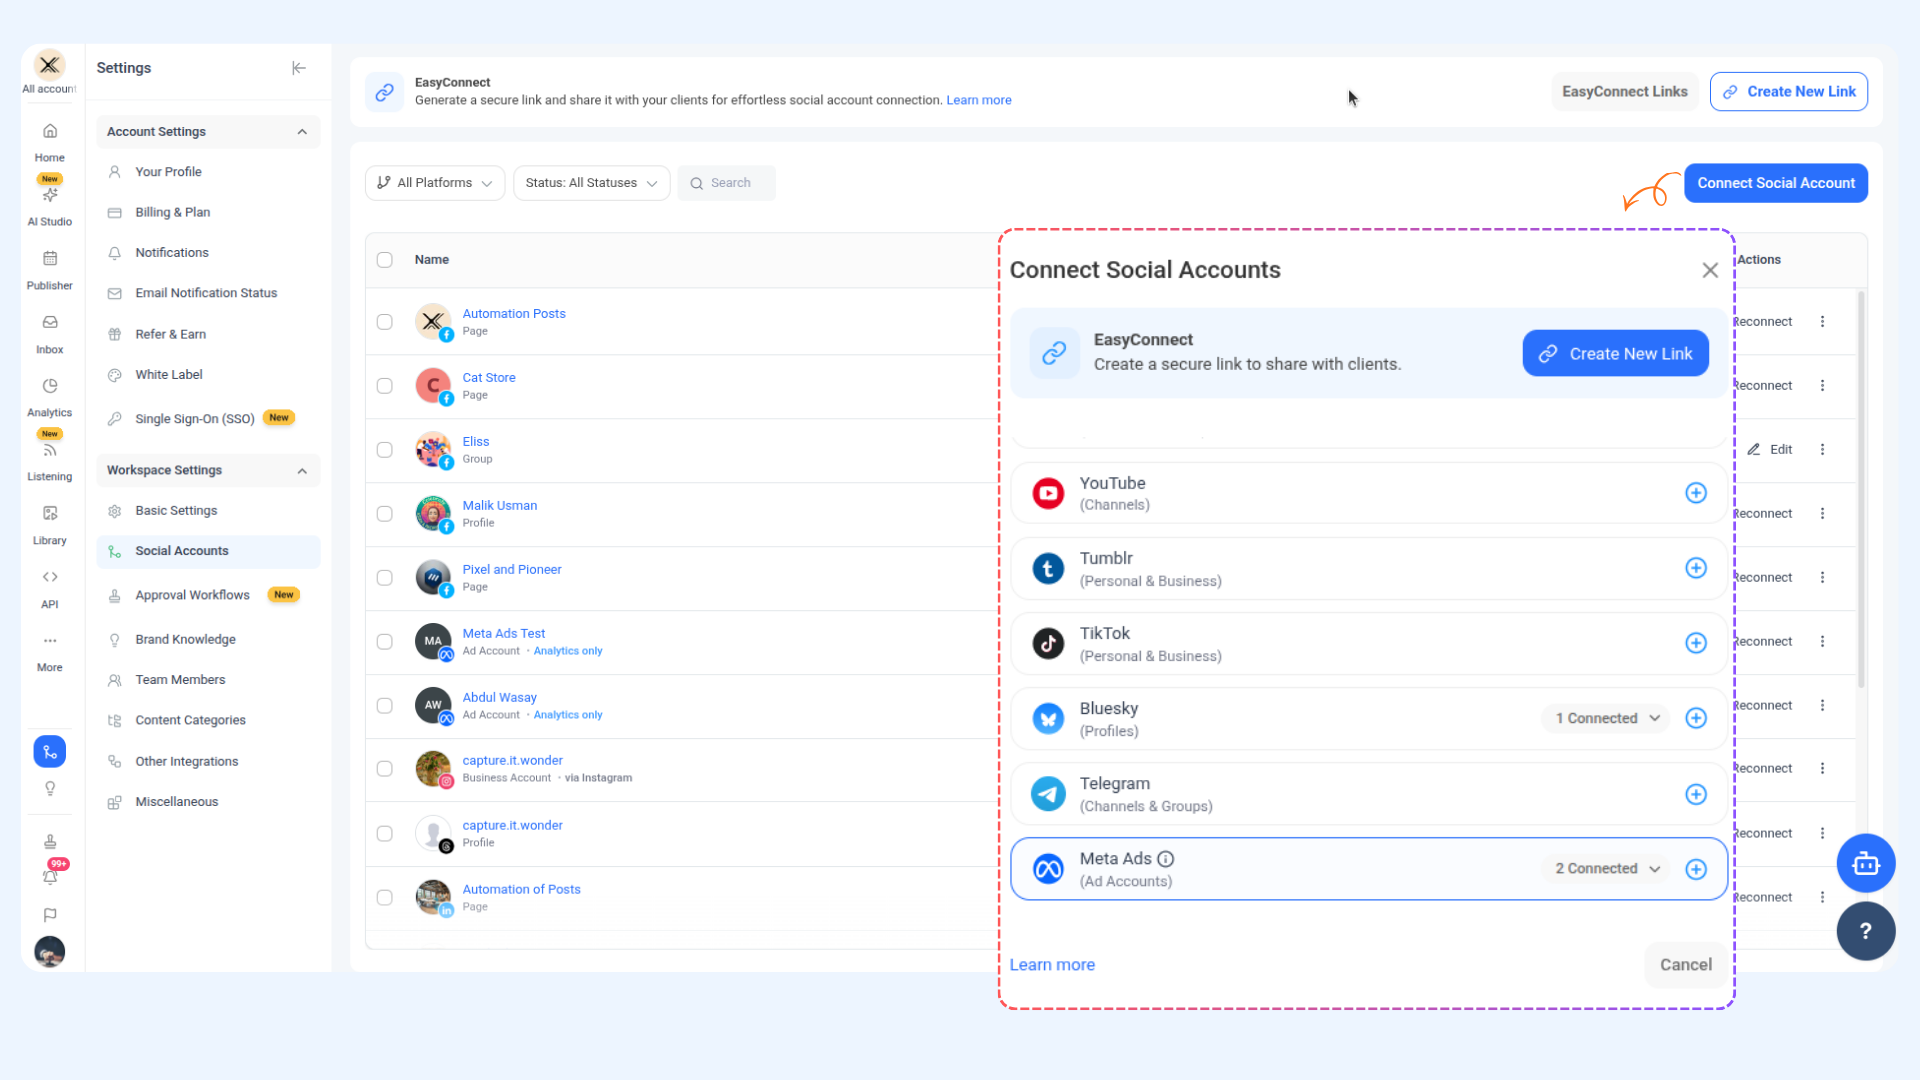This screenshot has height=1080, width=1920.
Task: Open Notifications settings
Action: 172,253
